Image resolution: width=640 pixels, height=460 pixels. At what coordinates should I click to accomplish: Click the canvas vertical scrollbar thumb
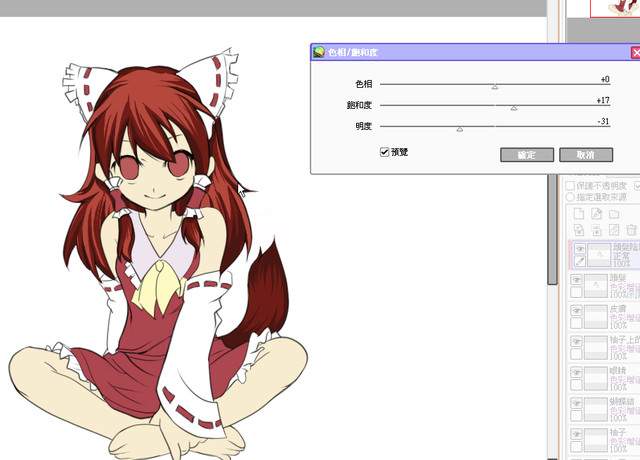click(x=552, y=229)
